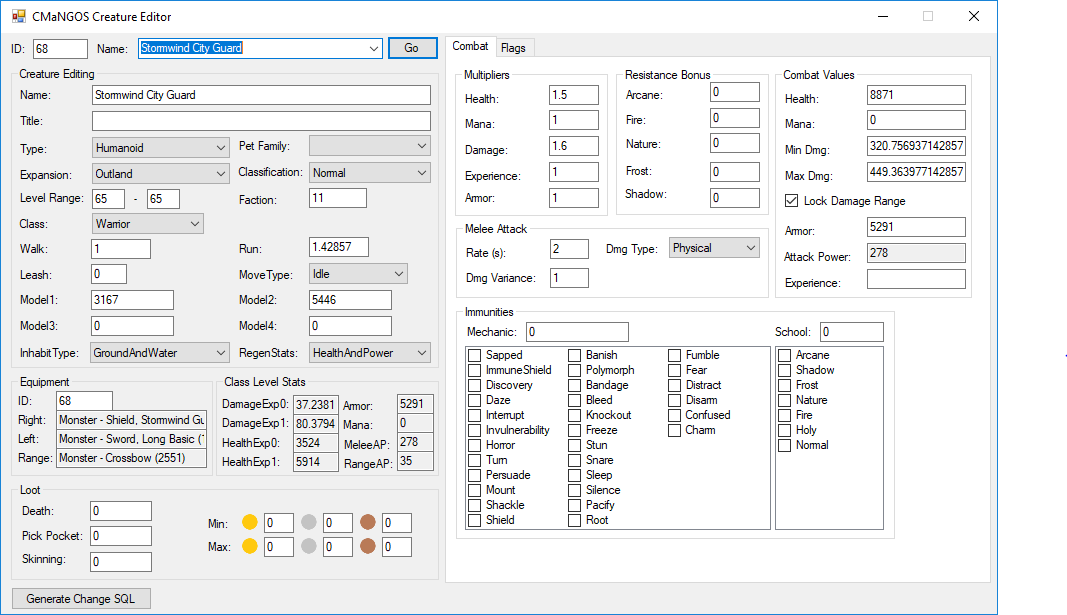Viewport: 1067px width, 615px height.
Task: Tick the Frost school immunity
Action: coord(785,385)
